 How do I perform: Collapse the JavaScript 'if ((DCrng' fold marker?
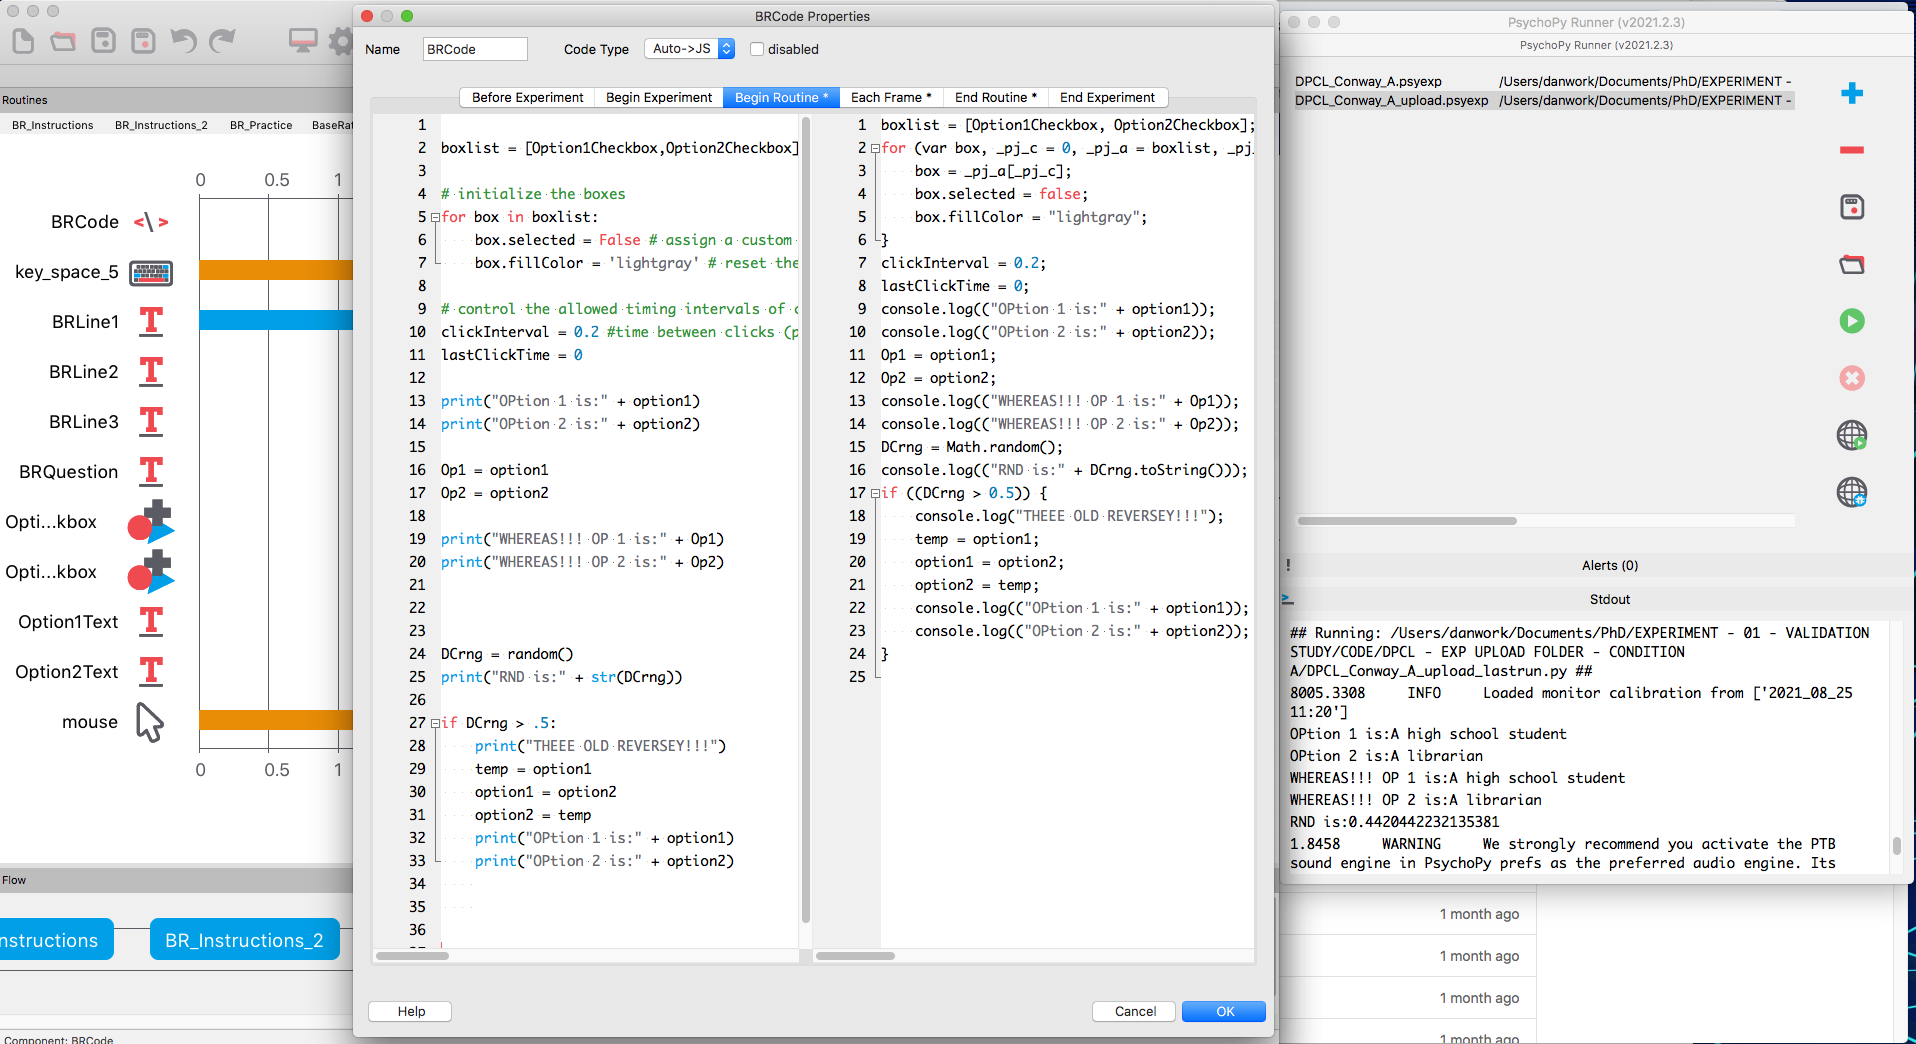(875, 493)
